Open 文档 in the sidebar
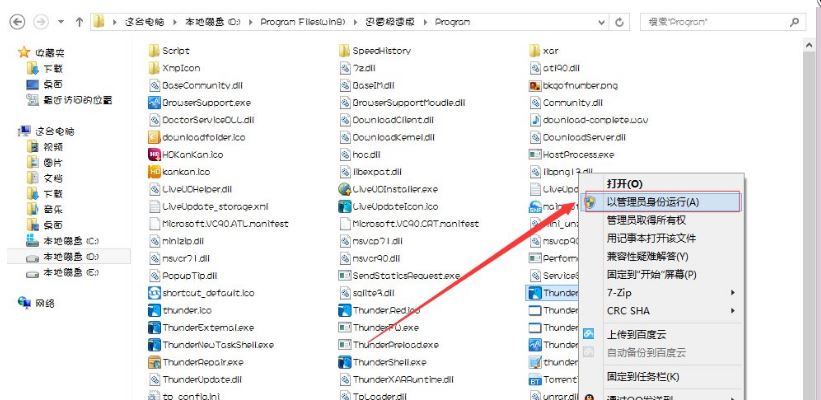The height and width of the screenshot is (400, 821). (x=53, y=178)
